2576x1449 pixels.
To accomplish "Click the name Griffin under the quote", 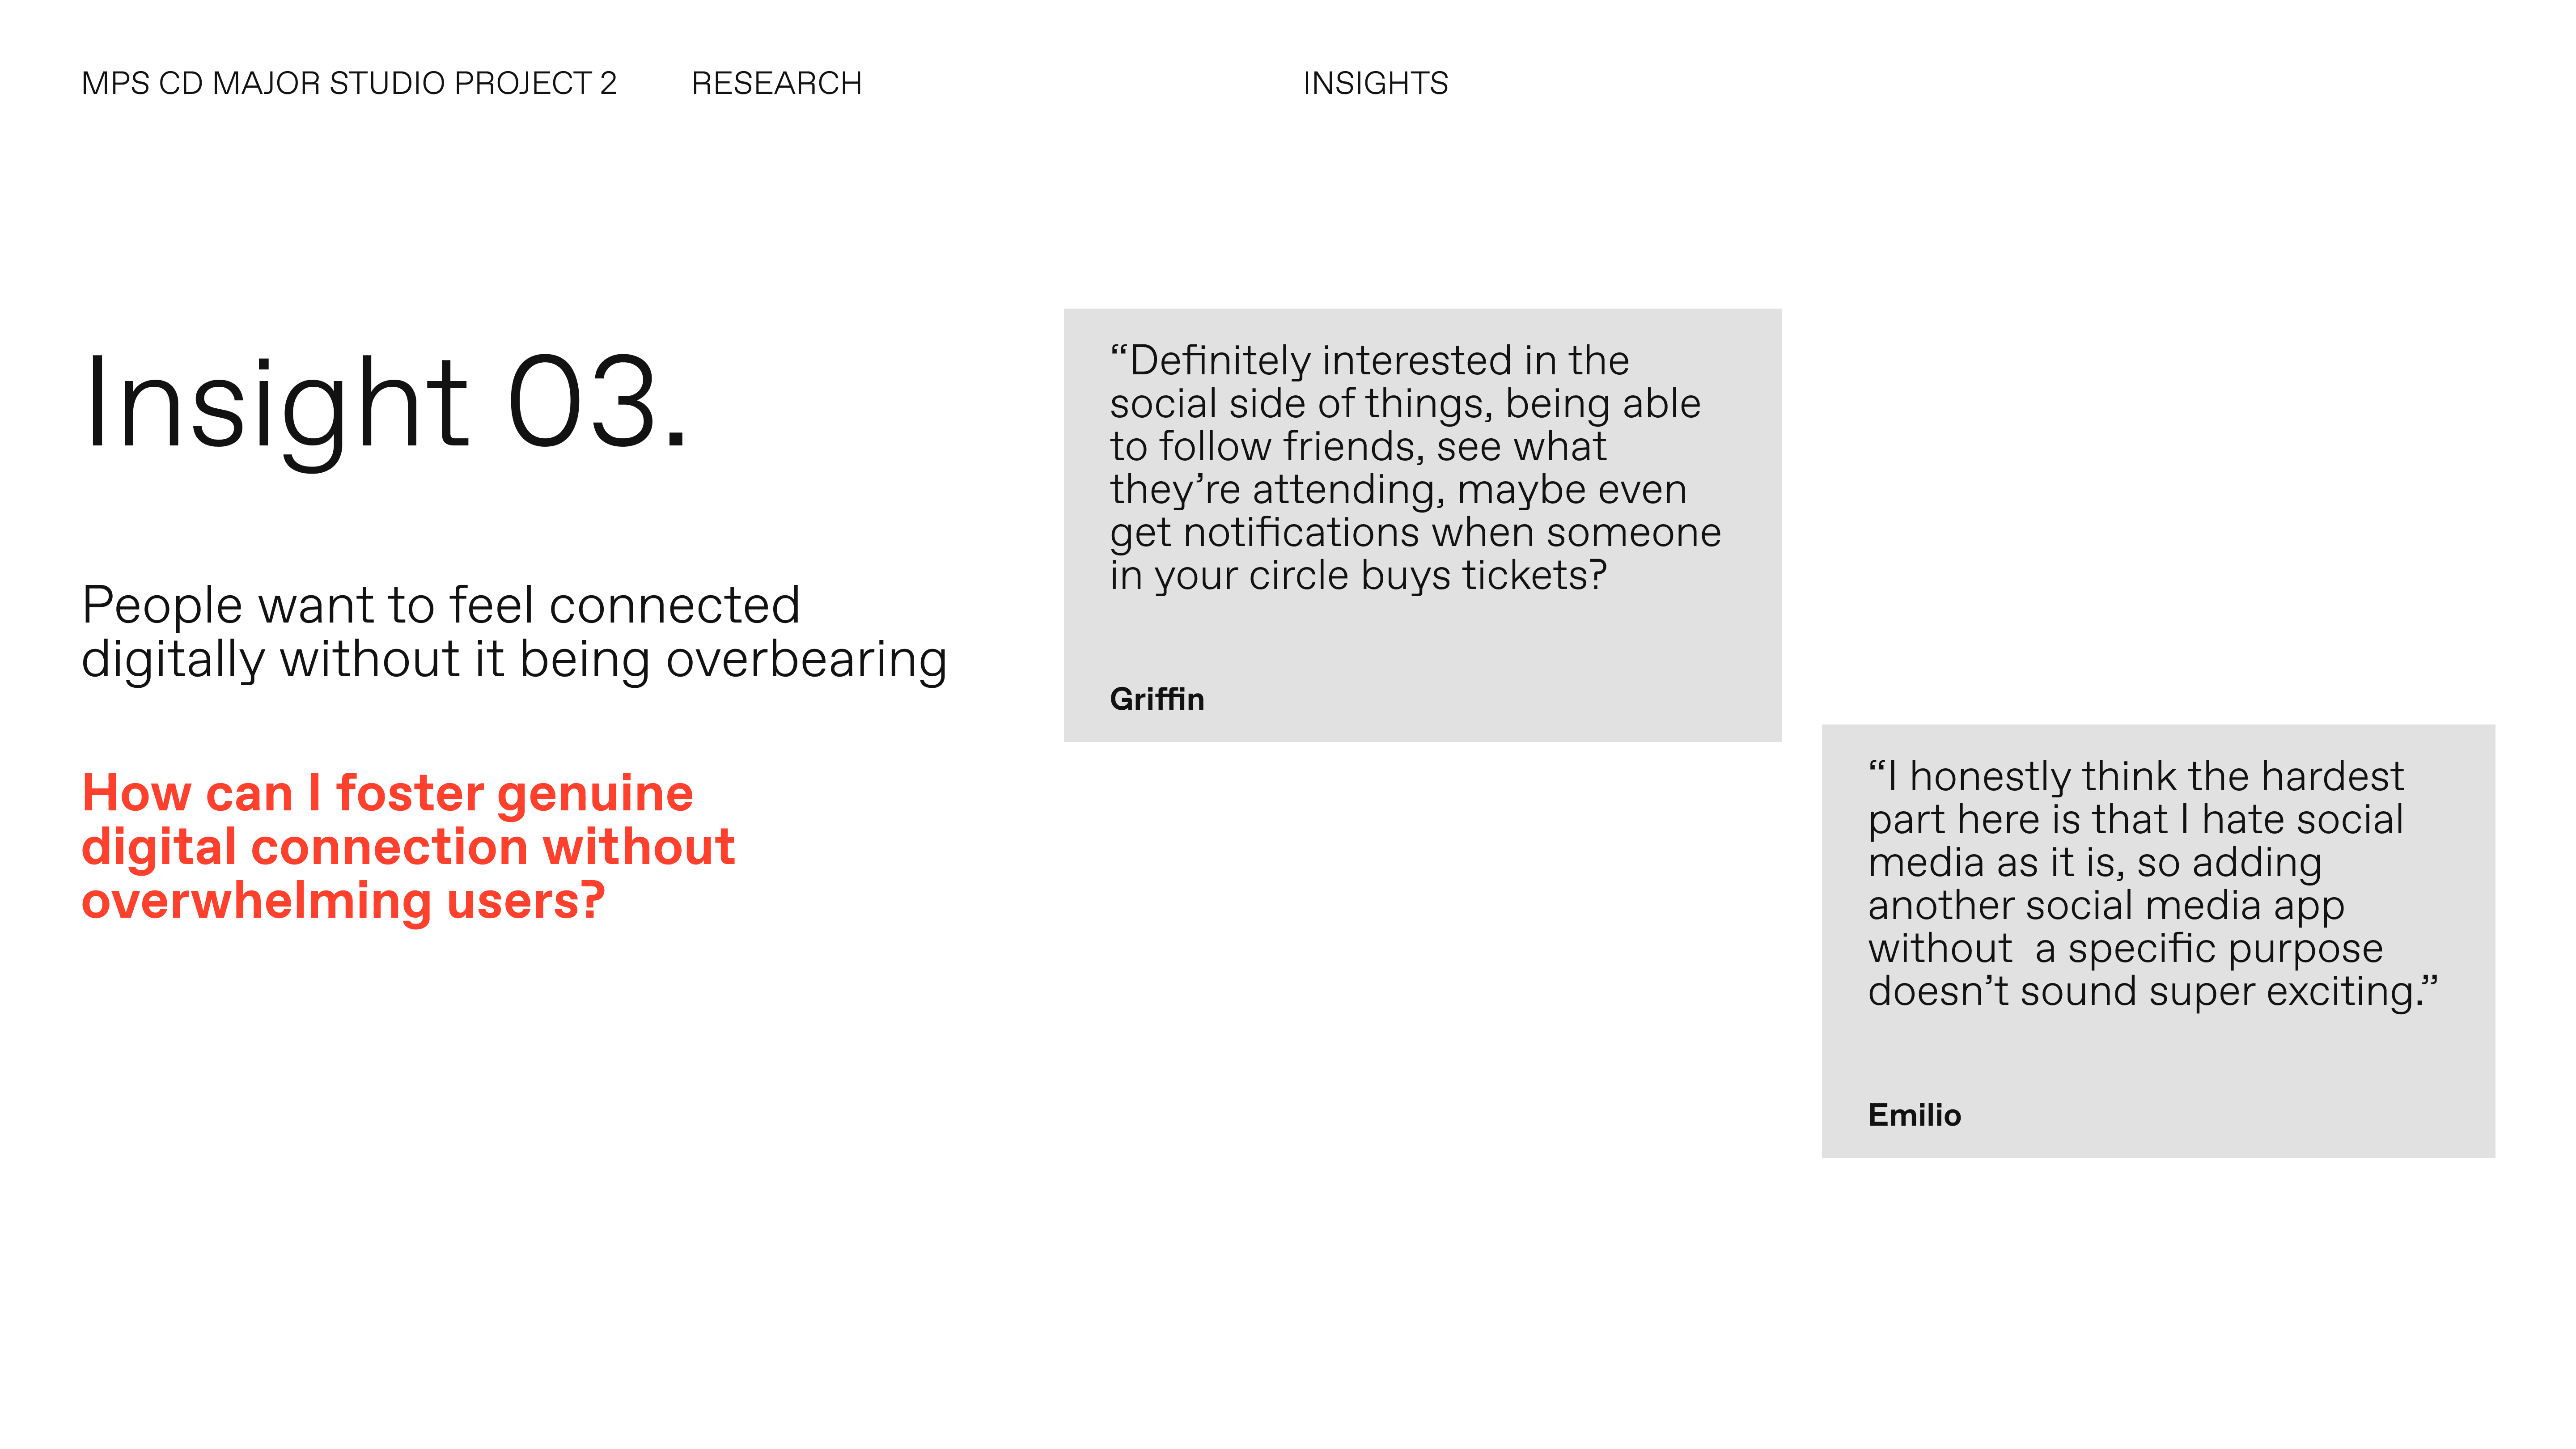I will point(1157,699).
